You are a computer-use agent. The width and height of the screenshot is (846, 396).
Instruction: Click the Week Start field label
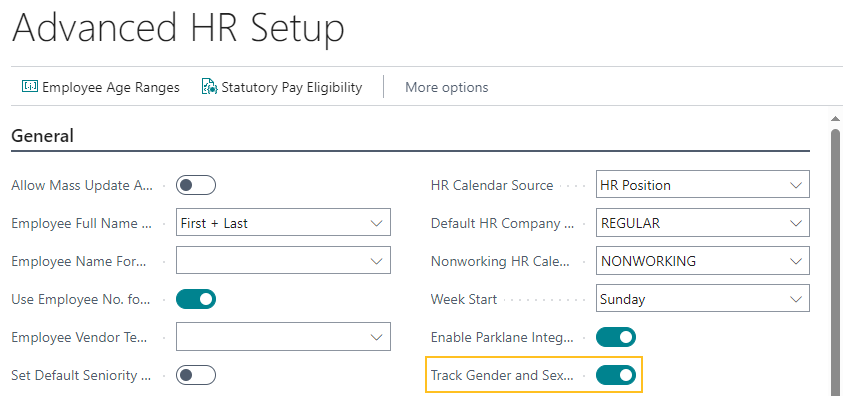[463, 299]
